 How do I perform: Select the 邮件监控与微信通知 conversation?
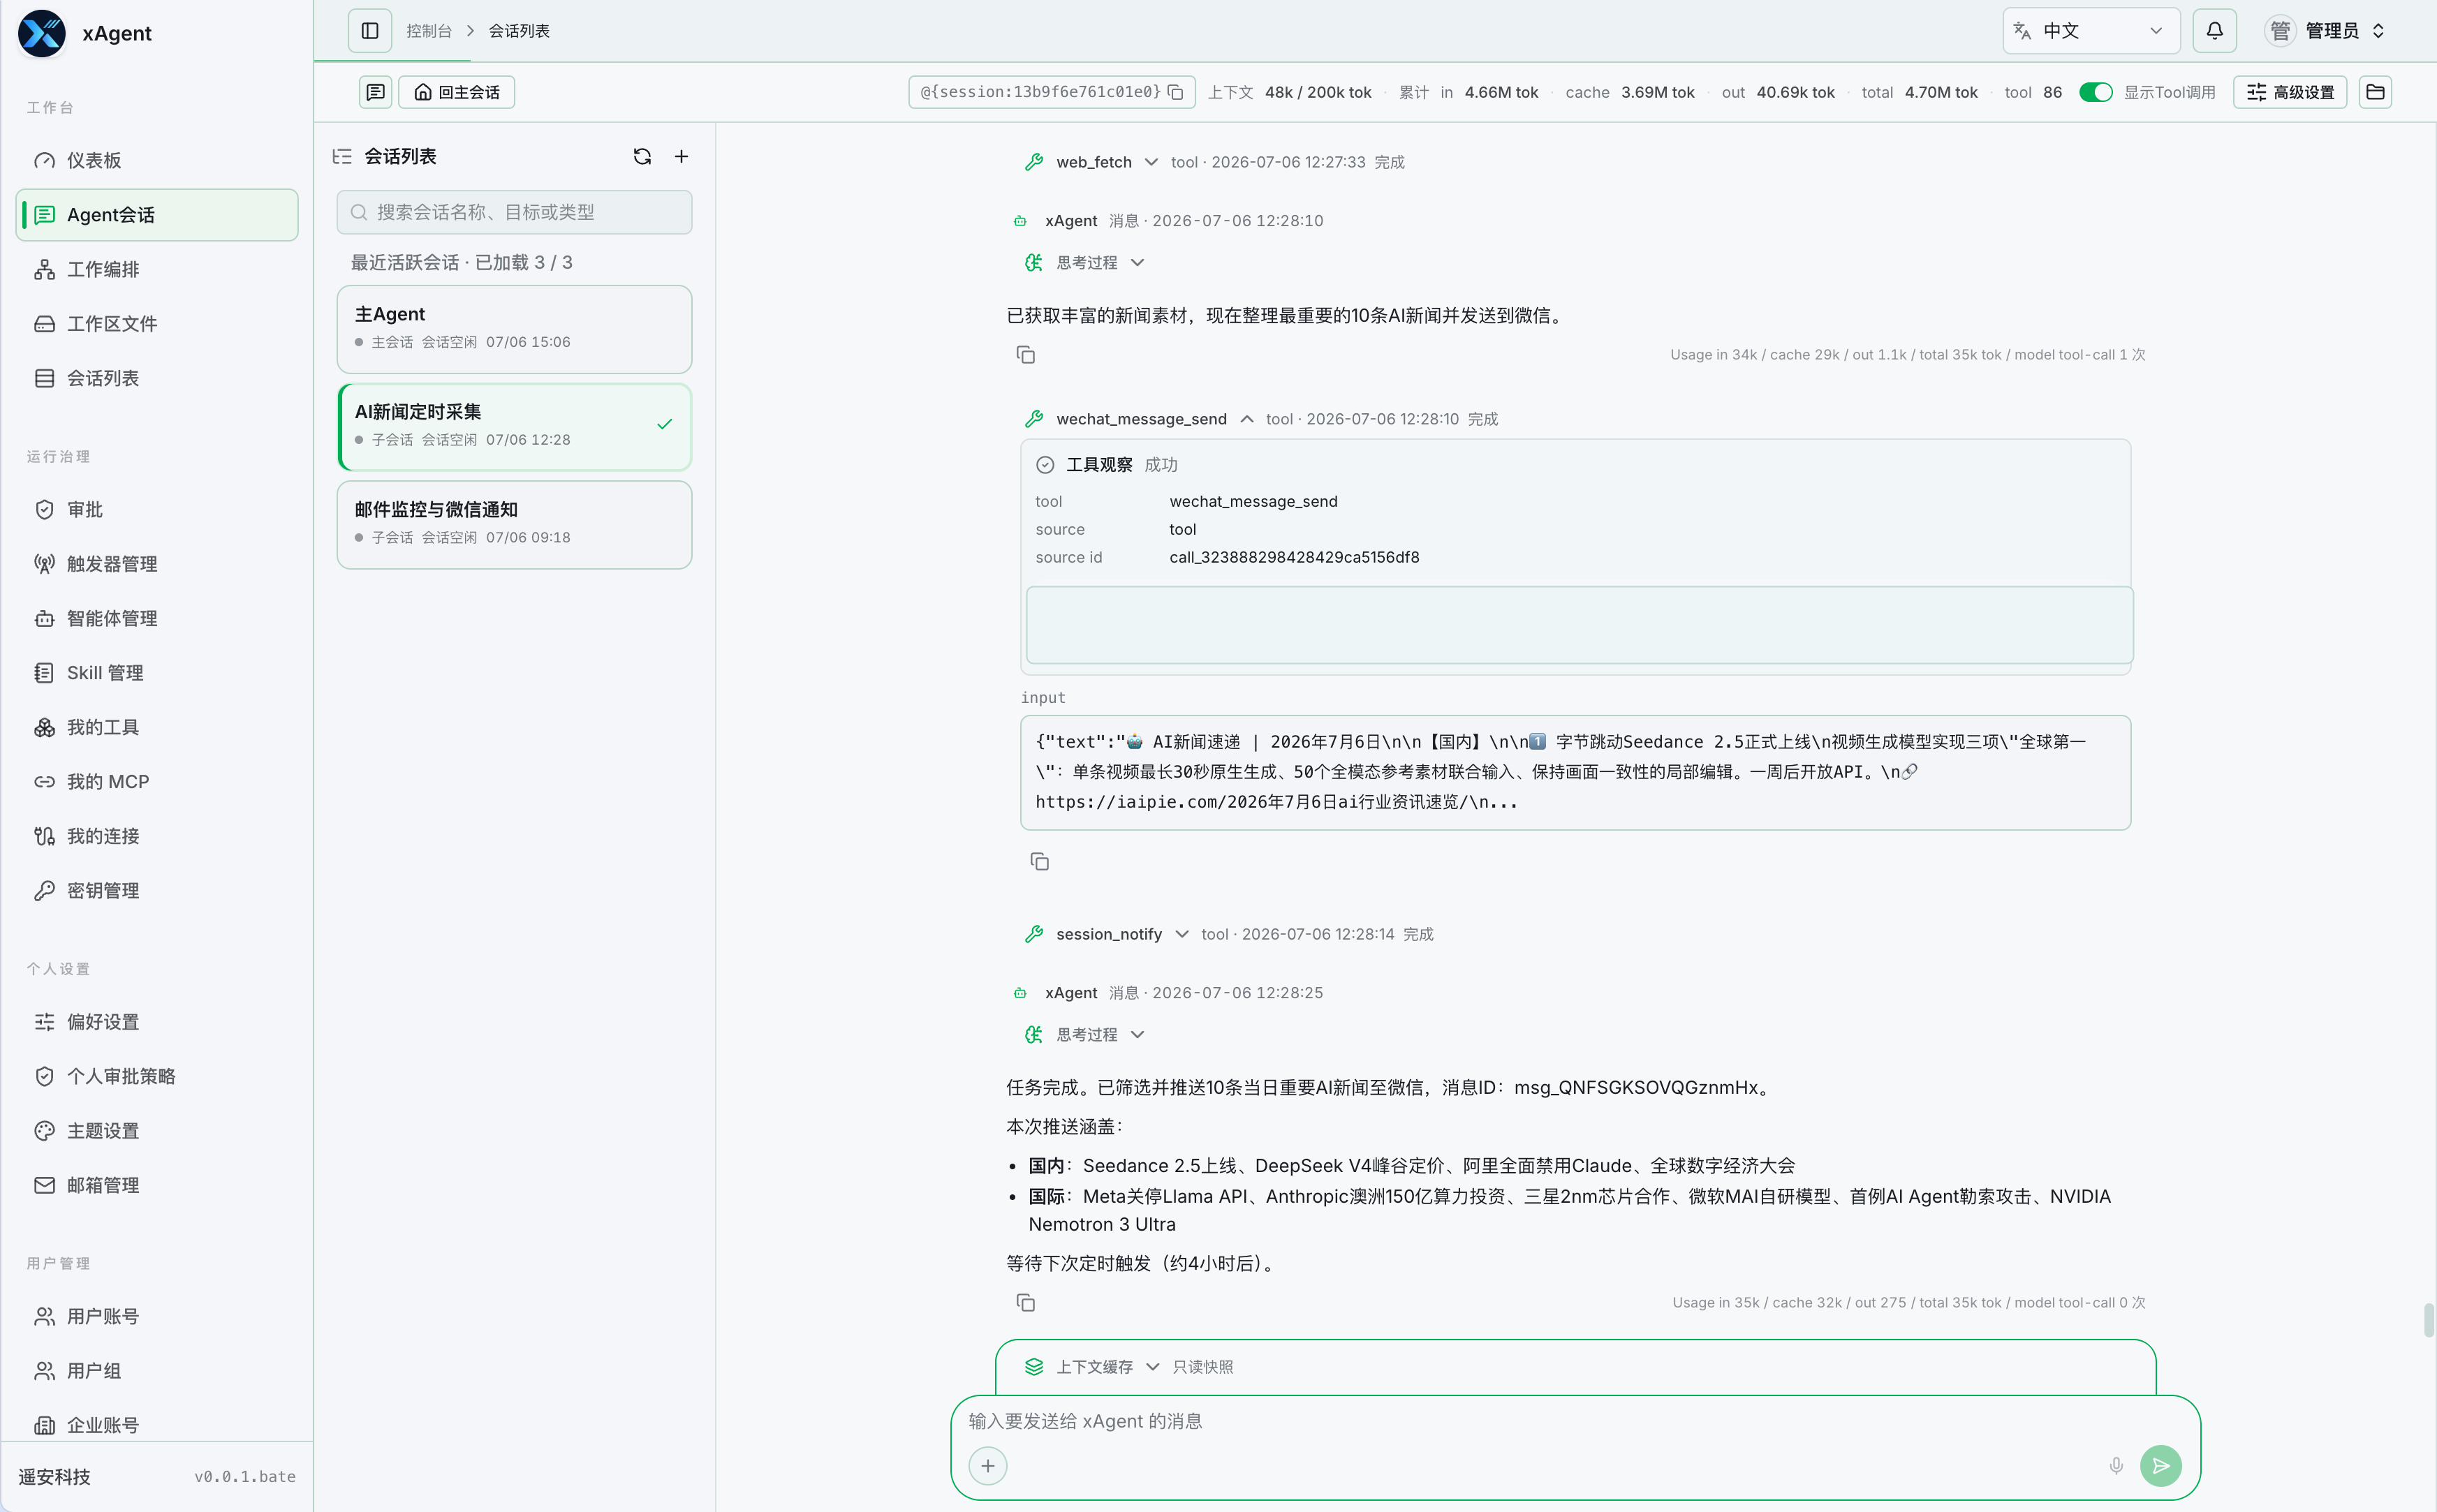point(514,525)
